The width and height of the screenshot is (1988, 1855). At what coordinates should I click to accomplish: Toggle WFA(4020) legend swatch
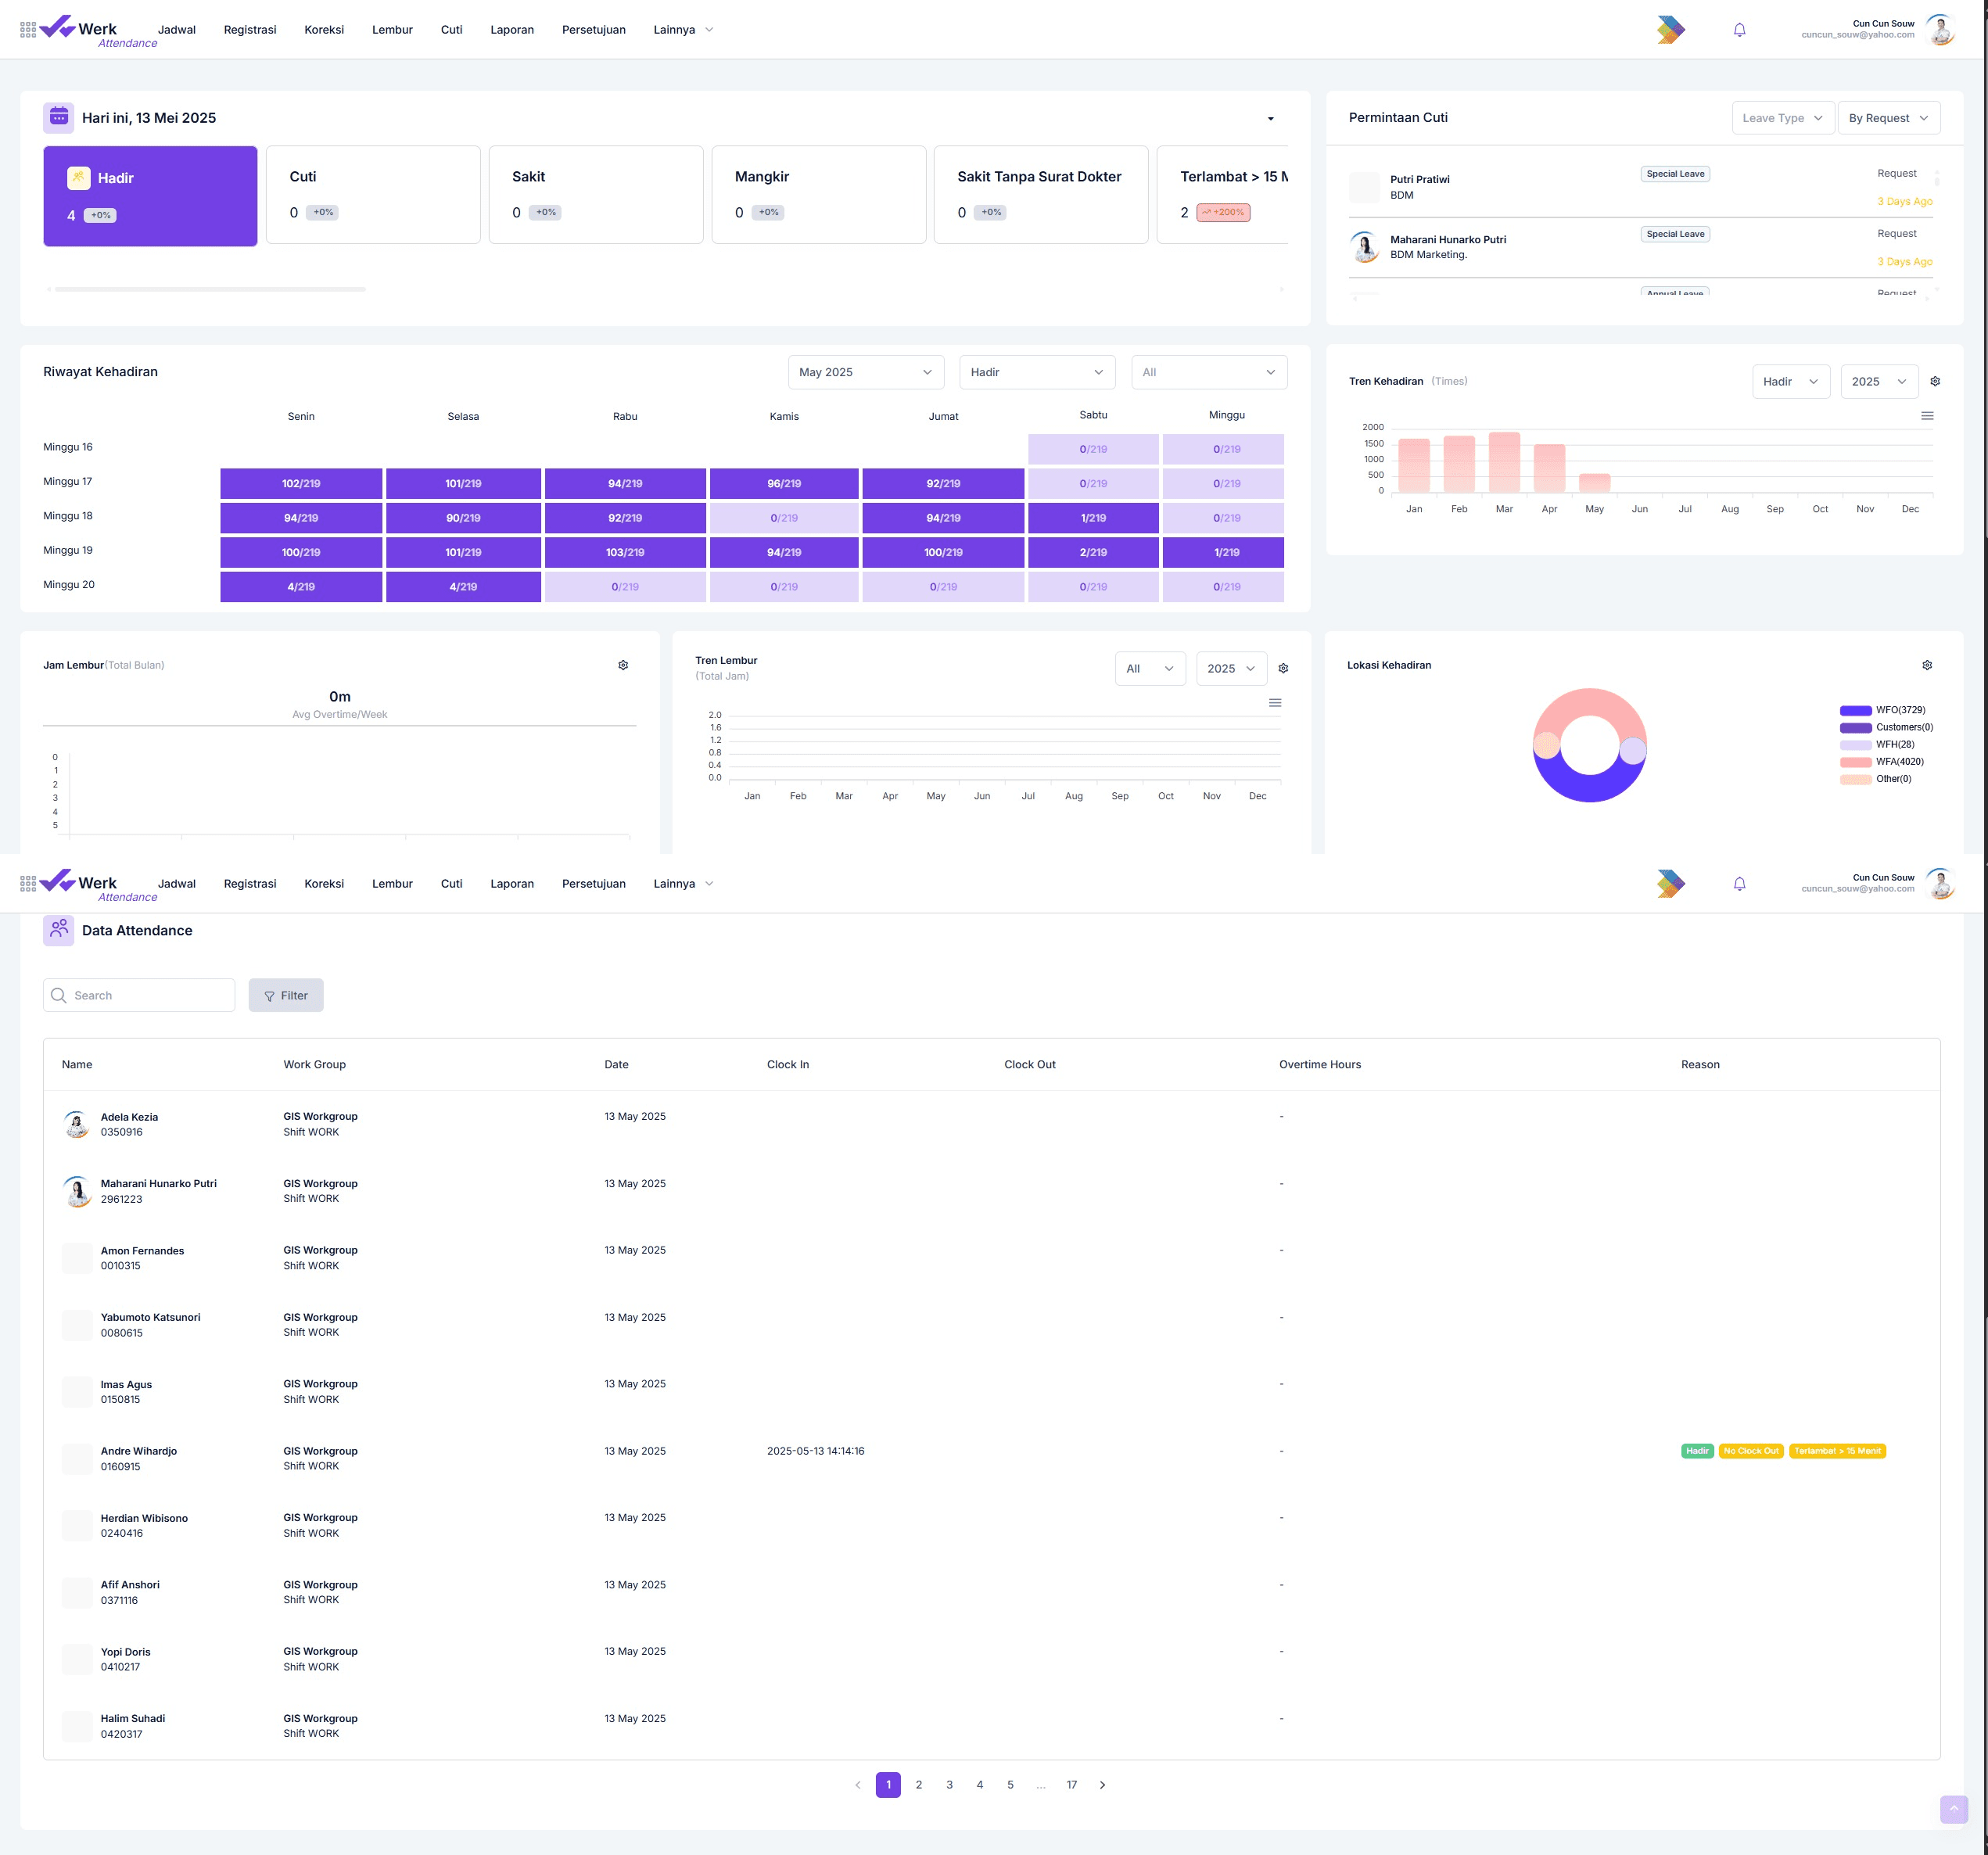pos(1855,762)
